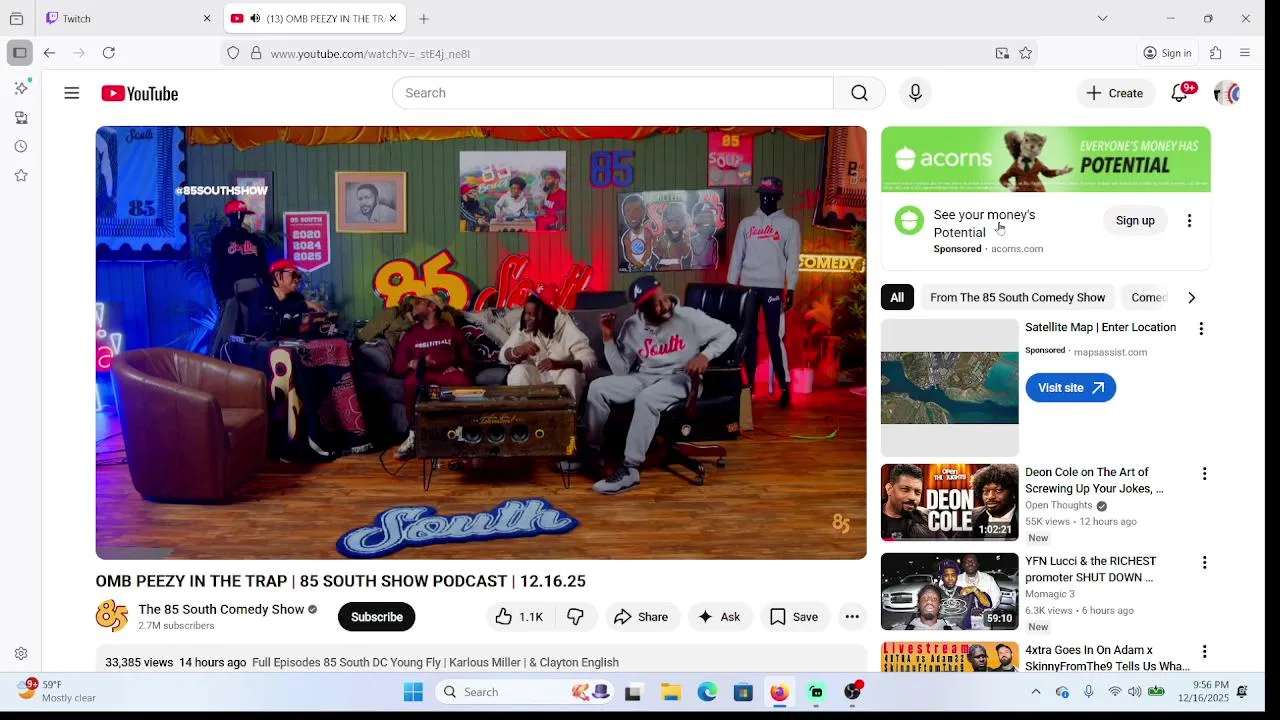
Task: Bookmark this page with star icon
Action: 1025,53
